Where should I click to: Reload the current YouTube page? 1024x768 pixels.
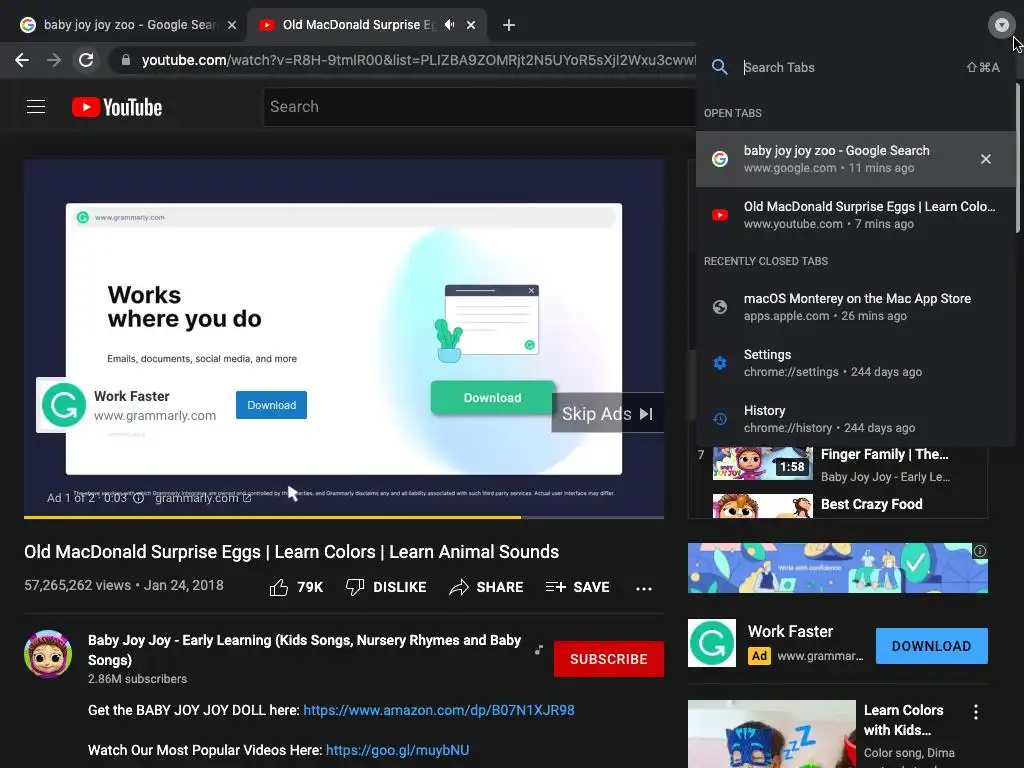coord(86,60)
